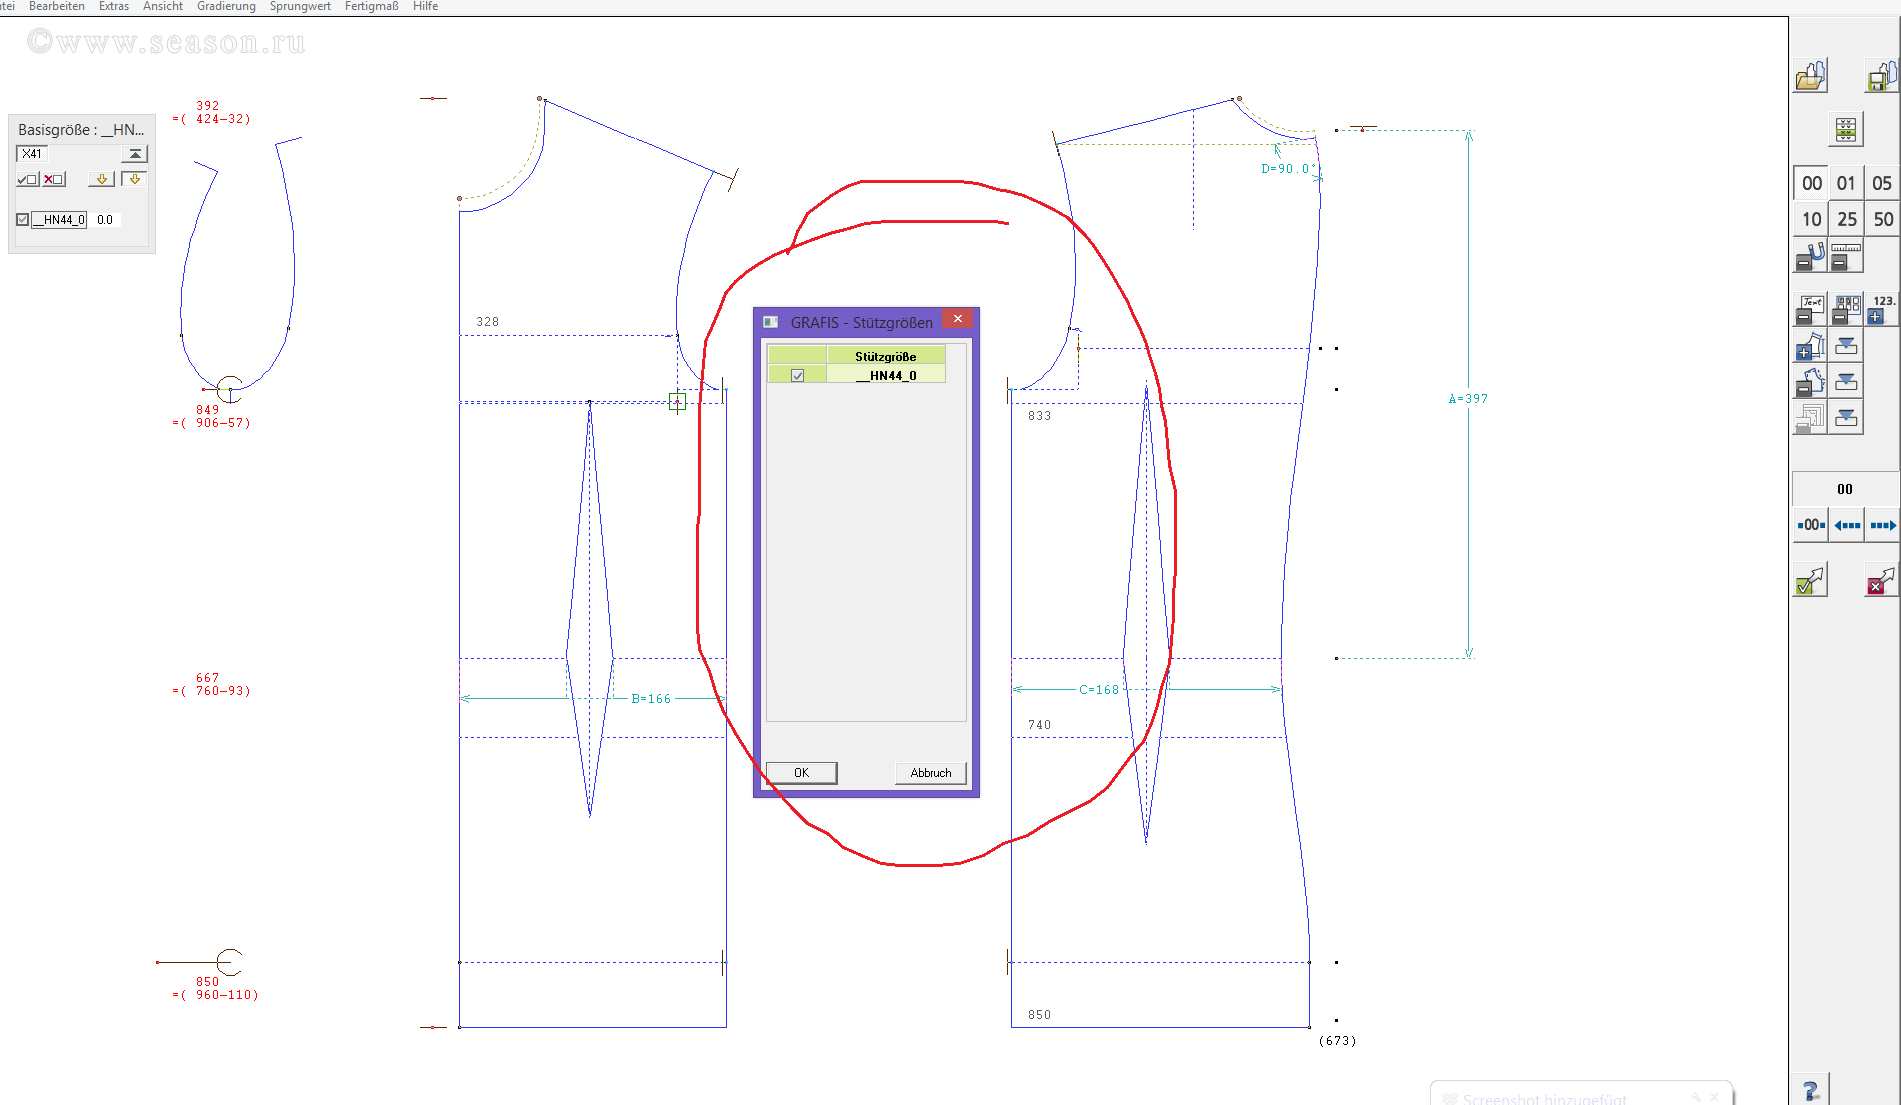Toggle the ruler measurement tool
Screen dimensions: 1901x1105
[x=1846, y=256]
